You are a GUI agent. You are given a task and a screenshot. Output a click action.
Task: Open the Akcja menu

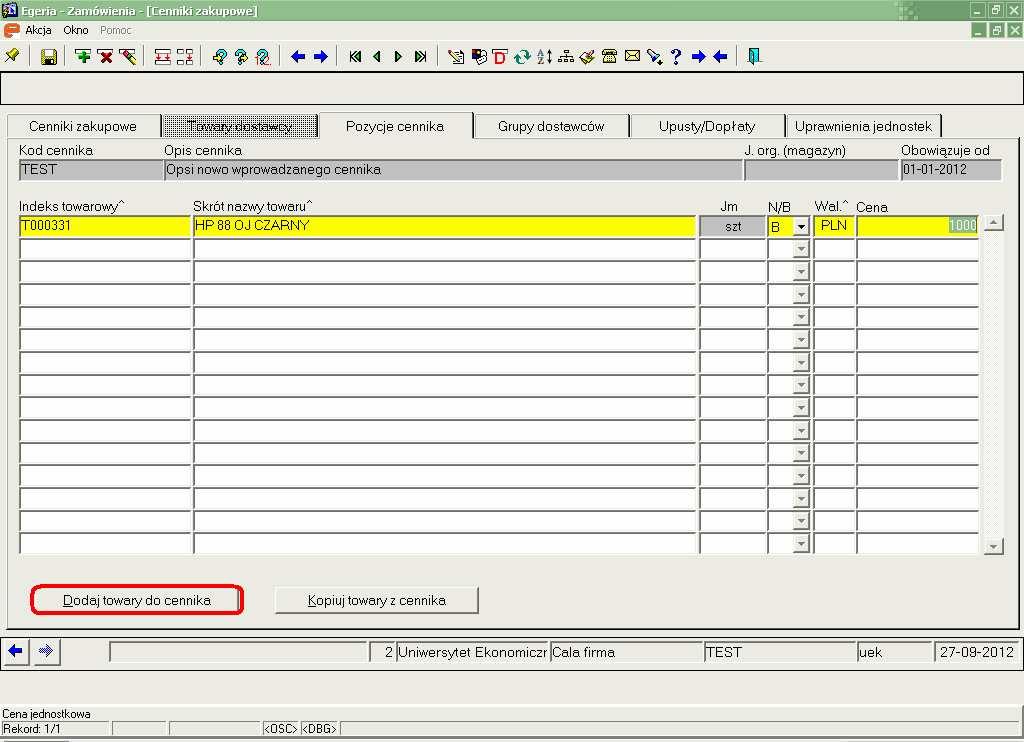[x=38, y=30]
